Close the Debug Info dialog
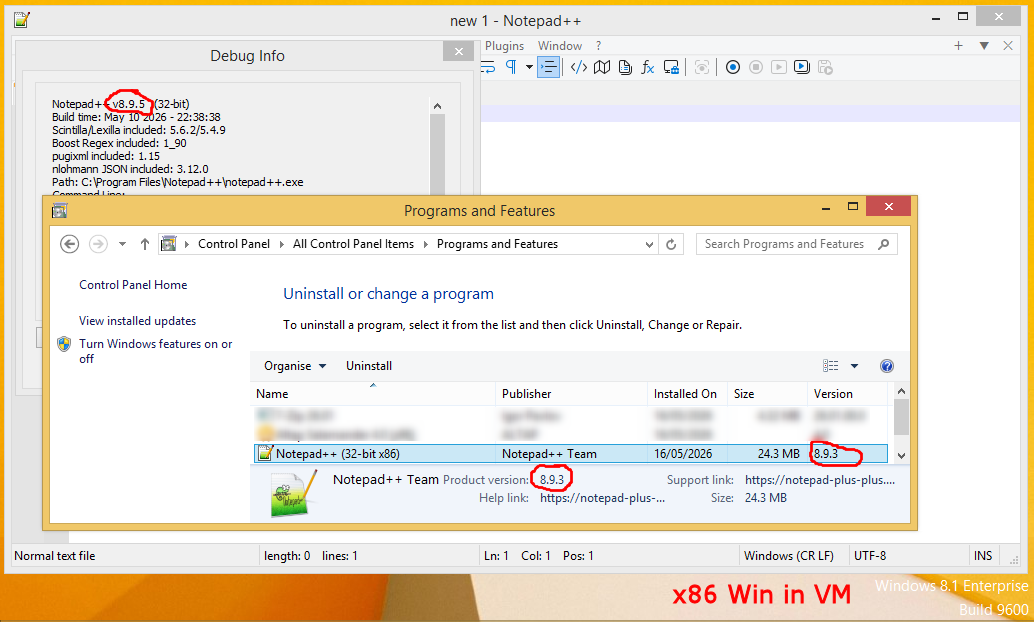The height and width of the screenshot is (622, 1034). click(x=458, y=51)
